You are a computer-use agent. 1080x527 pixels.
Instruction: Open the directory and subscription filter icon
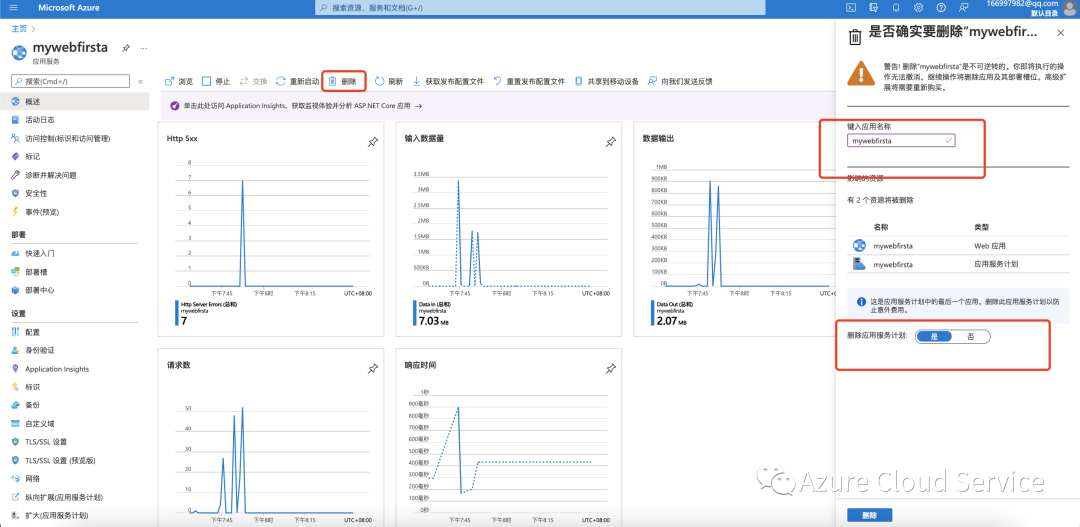pos(873,8)
